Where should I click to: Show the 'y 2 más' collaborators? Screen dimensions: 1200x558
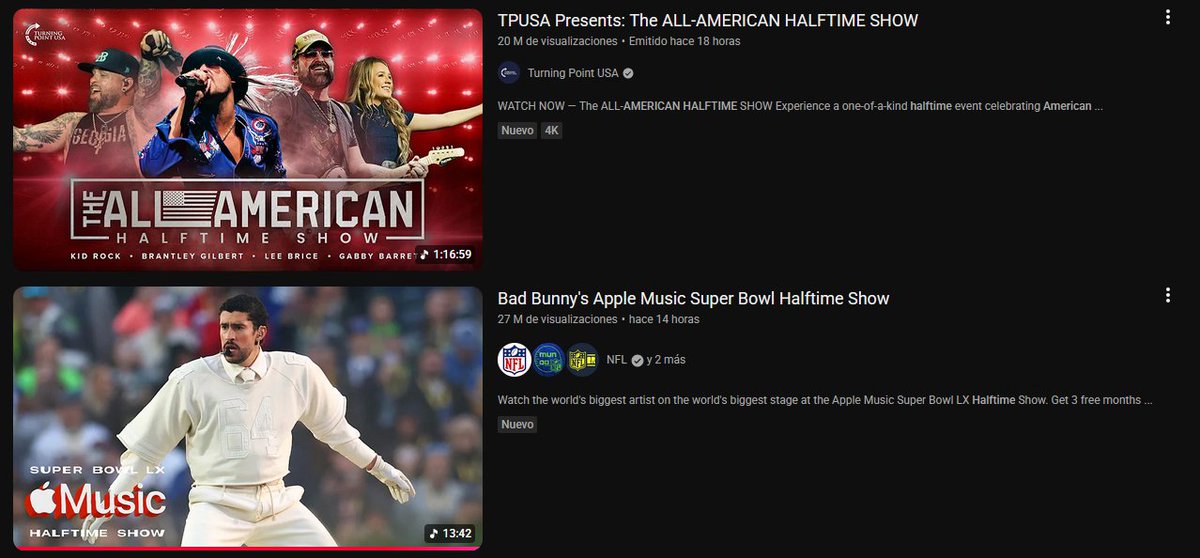(x=666, y=360)
